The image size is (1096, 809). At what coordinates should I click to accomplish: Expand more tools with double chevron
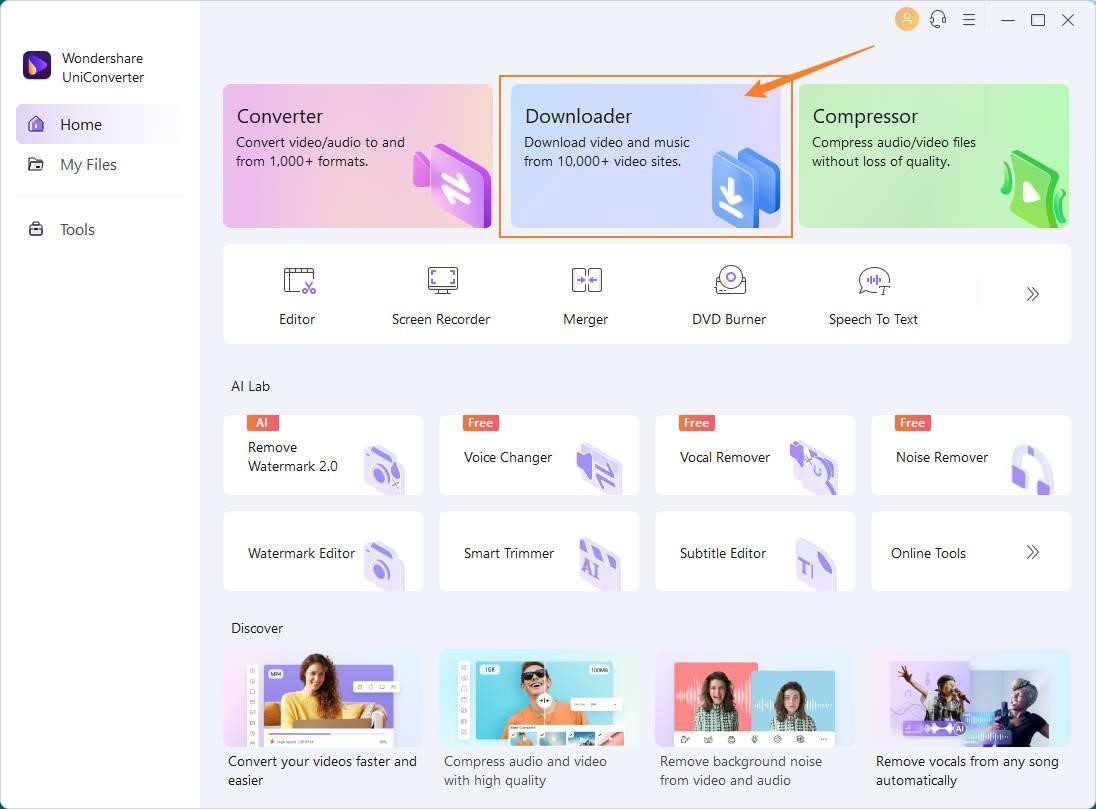pyautogui.click(x=1032, y=294)
